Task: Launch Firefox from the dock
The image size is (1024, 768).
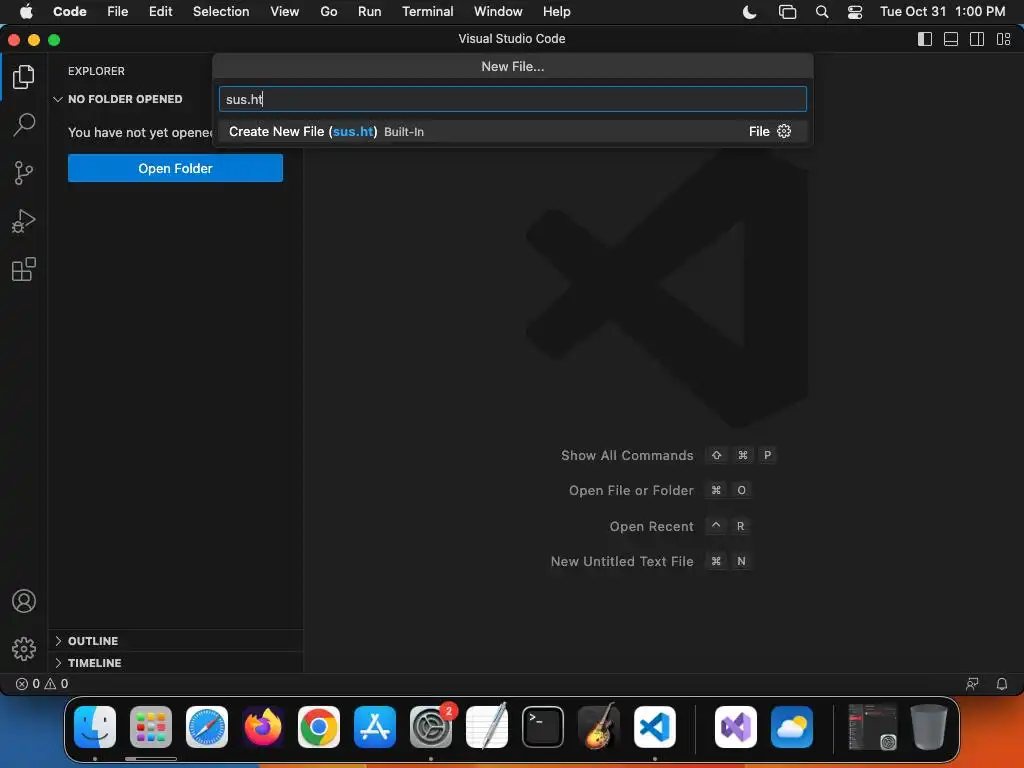Action: 263,726
